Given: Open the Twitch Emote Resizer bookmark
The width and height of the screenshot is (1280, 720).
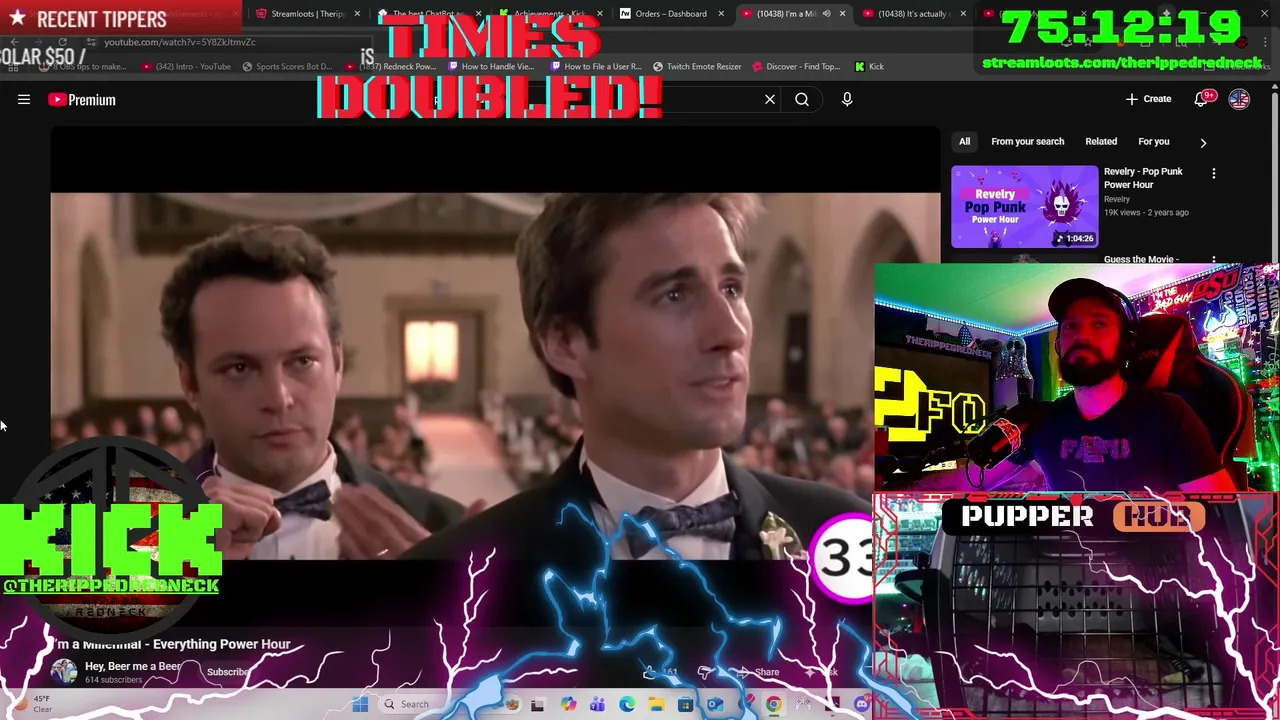Looking at the screenshot, I should [696, 67].
